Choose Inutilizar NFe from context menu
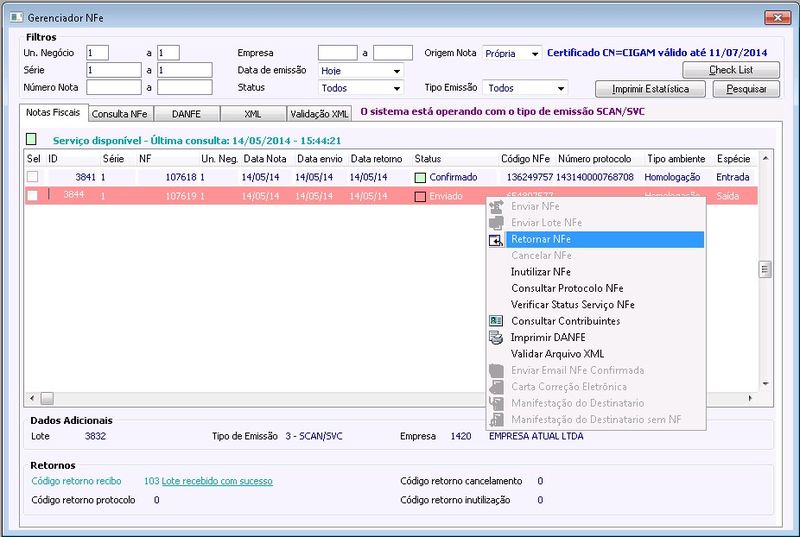Image resolution: width=800 pixels, height=537 pixels. (541, 272)
